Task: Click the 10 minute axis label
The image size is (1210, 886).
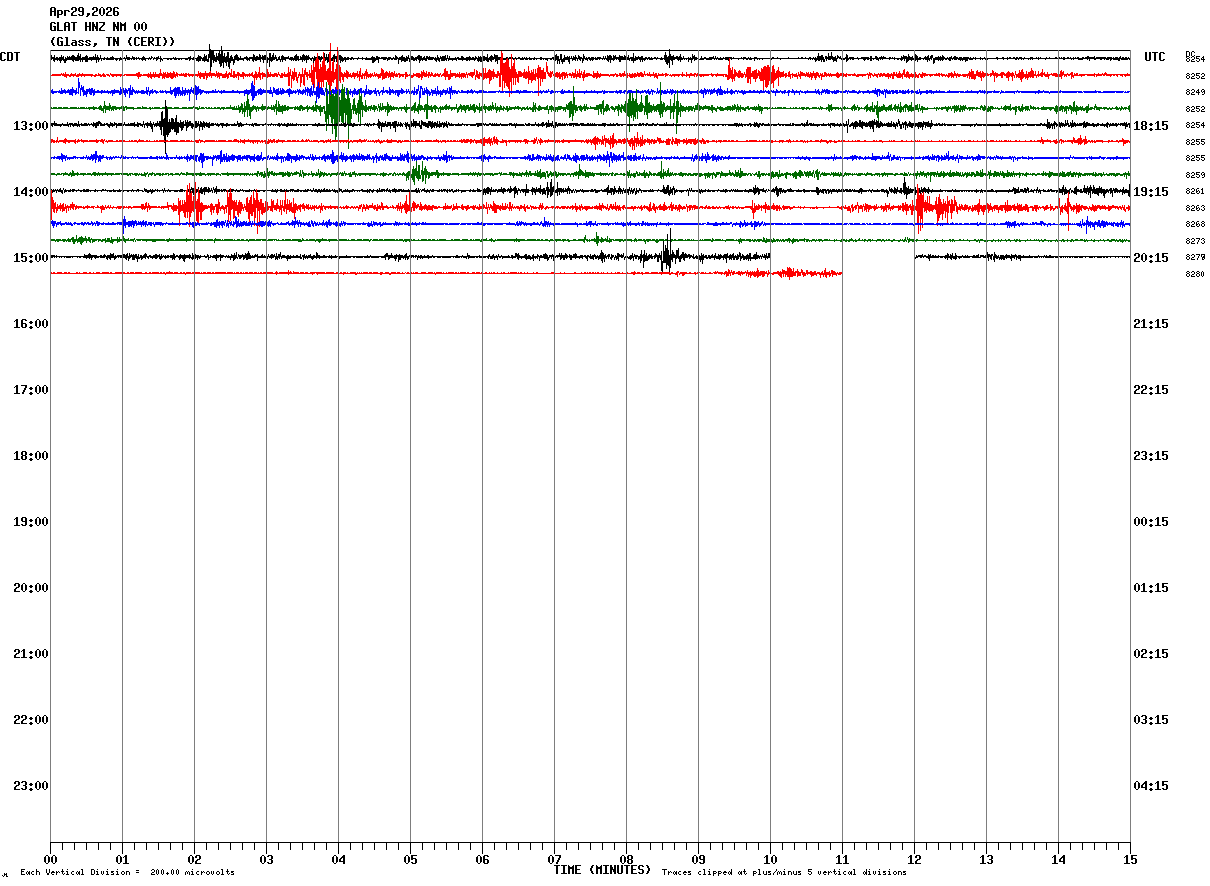Action: click(x=770, y=860)
